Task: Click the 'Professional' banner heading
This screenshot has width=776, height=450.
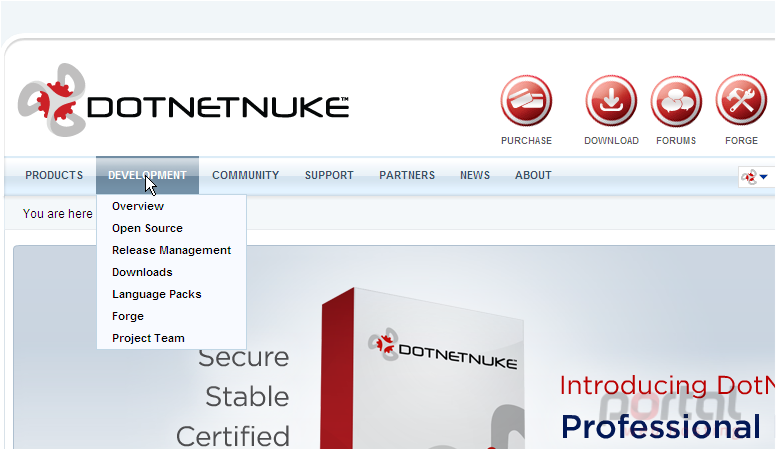Action: [661, 427]
